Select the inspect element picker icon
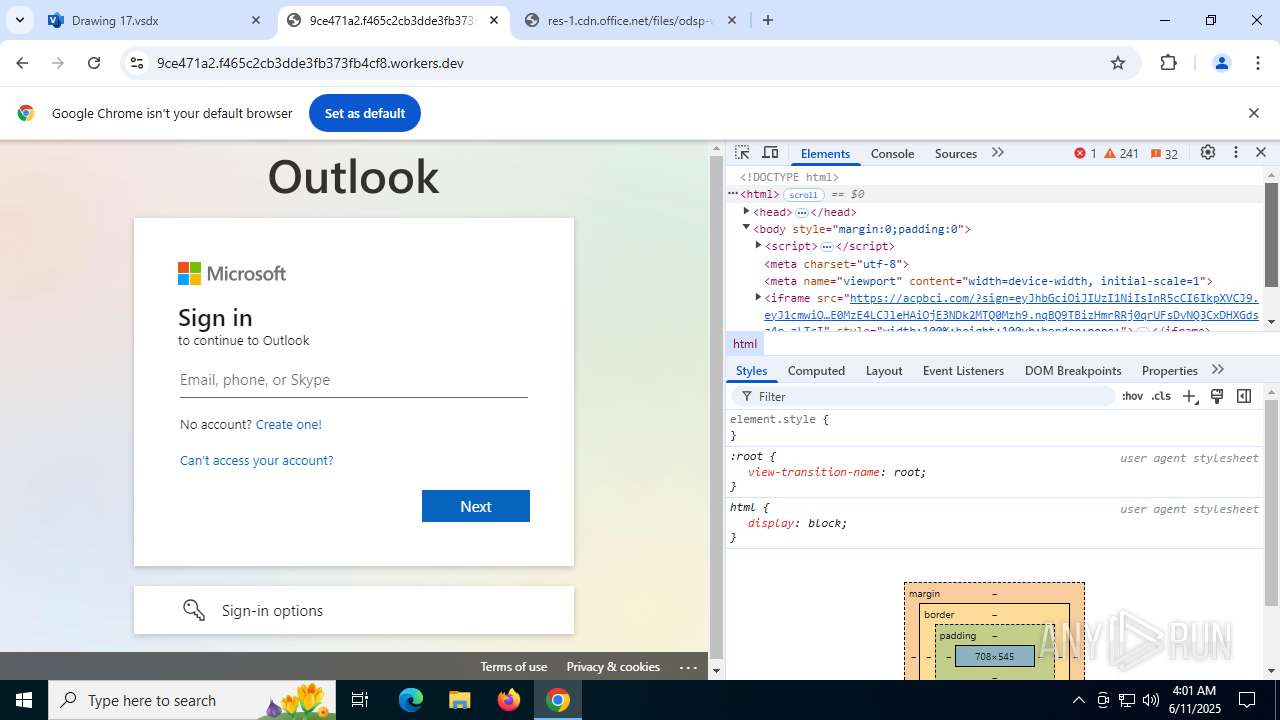 coord(742,153)
